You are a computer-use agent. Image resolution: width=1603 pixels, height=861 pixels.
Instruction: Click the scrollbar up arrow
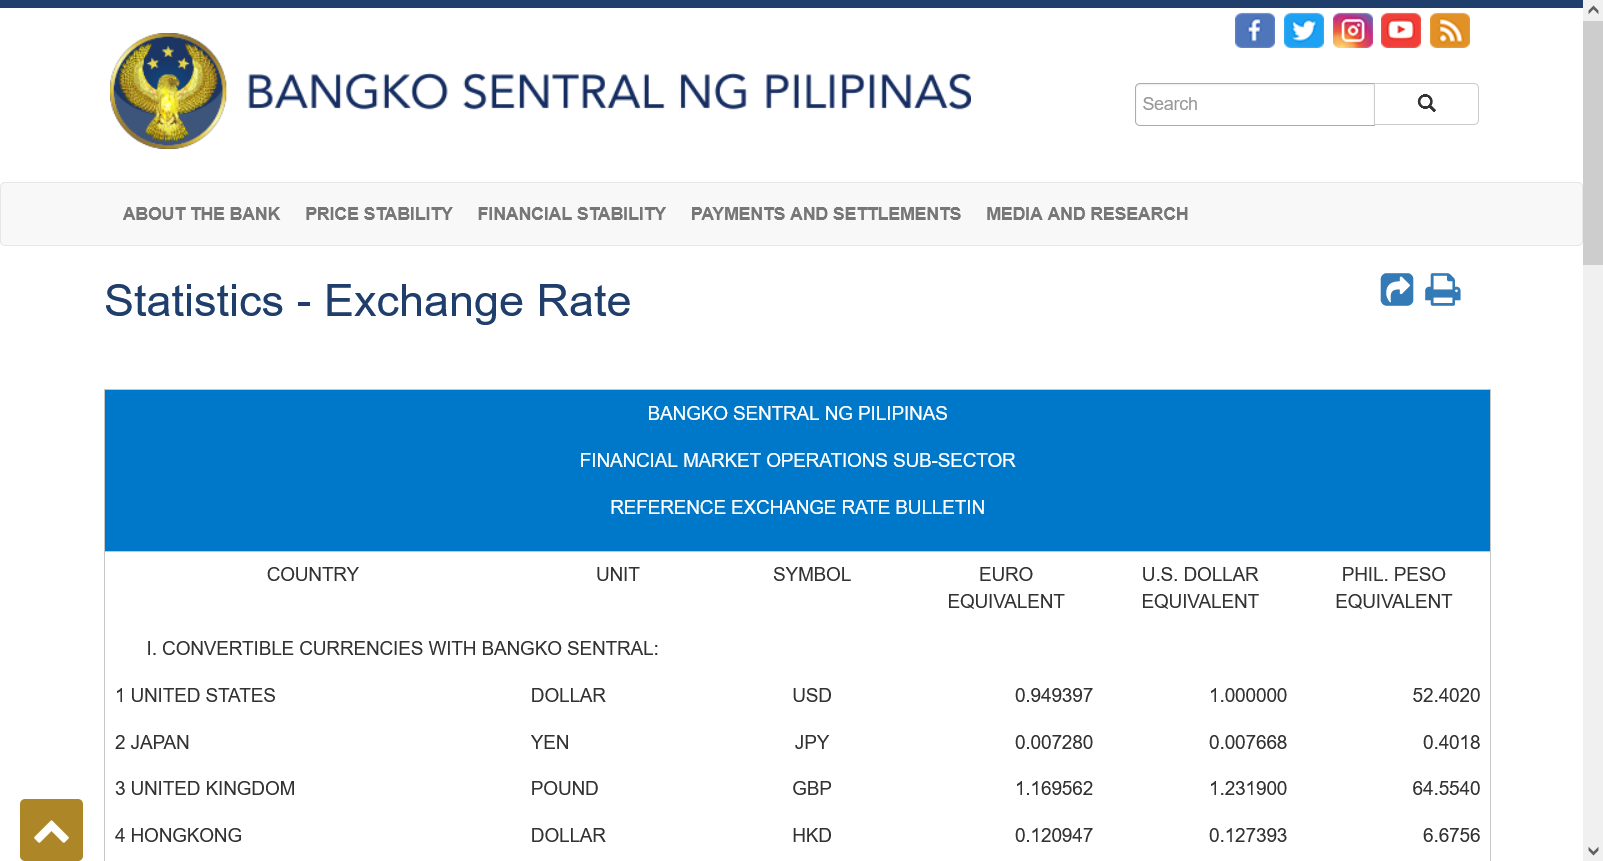coord(1593,10)
